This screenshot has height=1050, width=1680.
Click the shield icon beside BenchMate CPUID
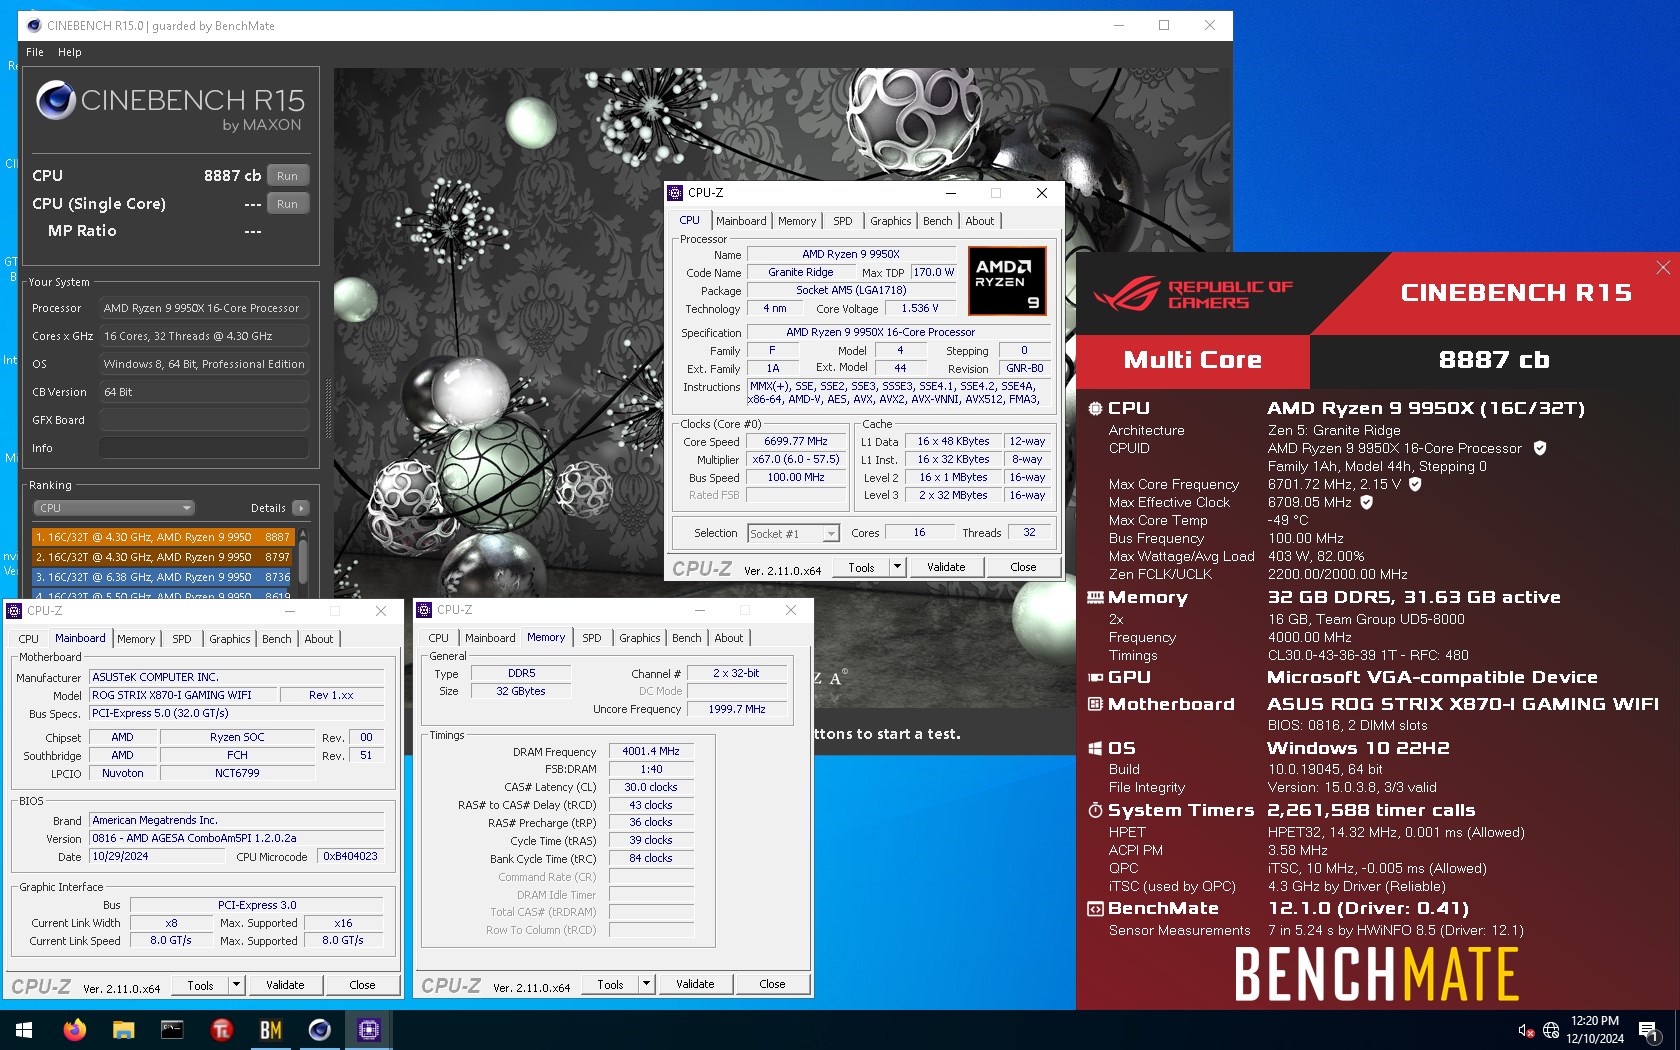[x=1540, y=448]
